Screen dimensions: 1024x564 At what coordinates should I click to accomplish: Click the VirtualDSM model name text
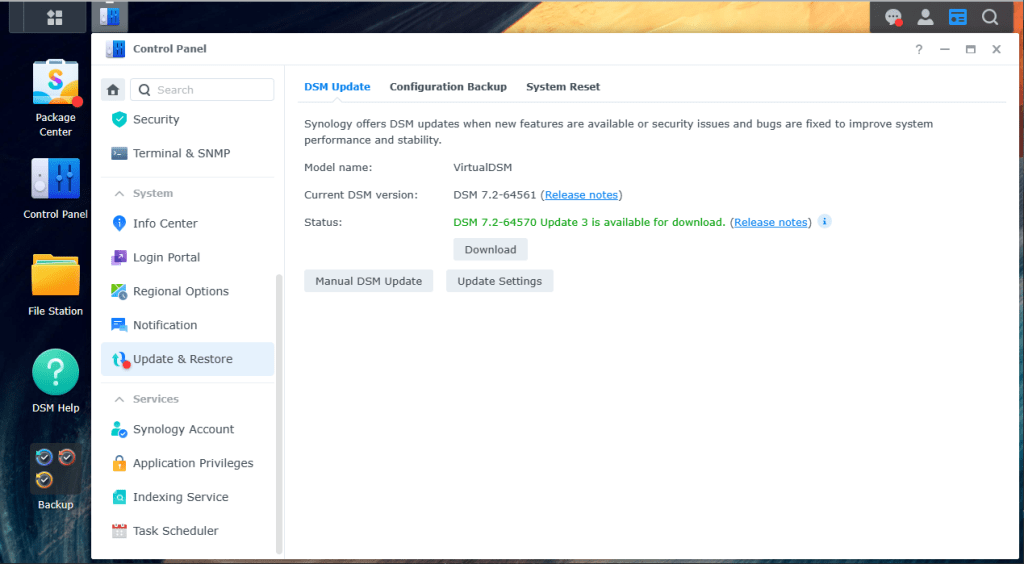tap(483, 167)
